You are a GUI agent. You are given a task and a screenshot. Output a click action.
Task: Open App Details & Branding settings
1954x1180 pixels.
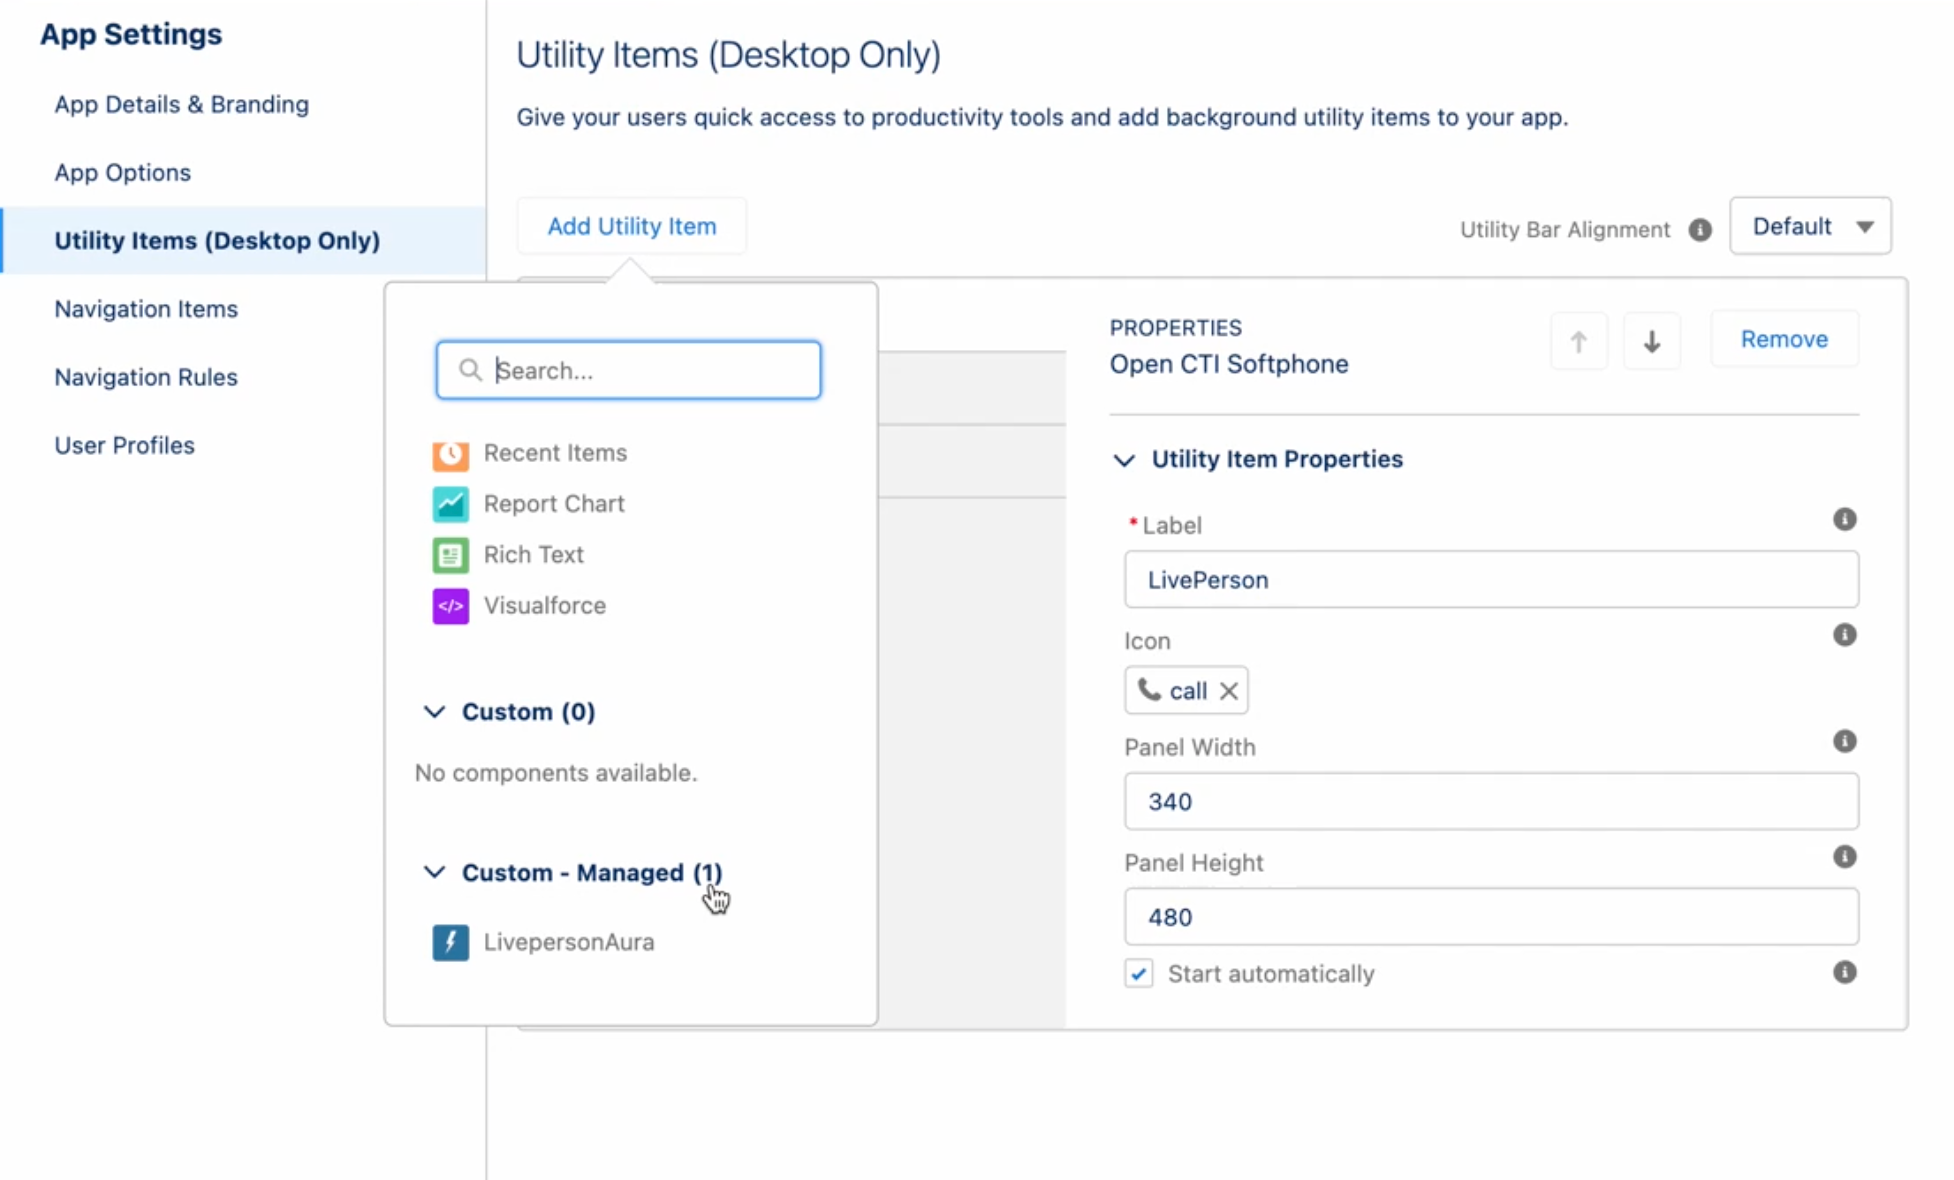tap(182, 104)
